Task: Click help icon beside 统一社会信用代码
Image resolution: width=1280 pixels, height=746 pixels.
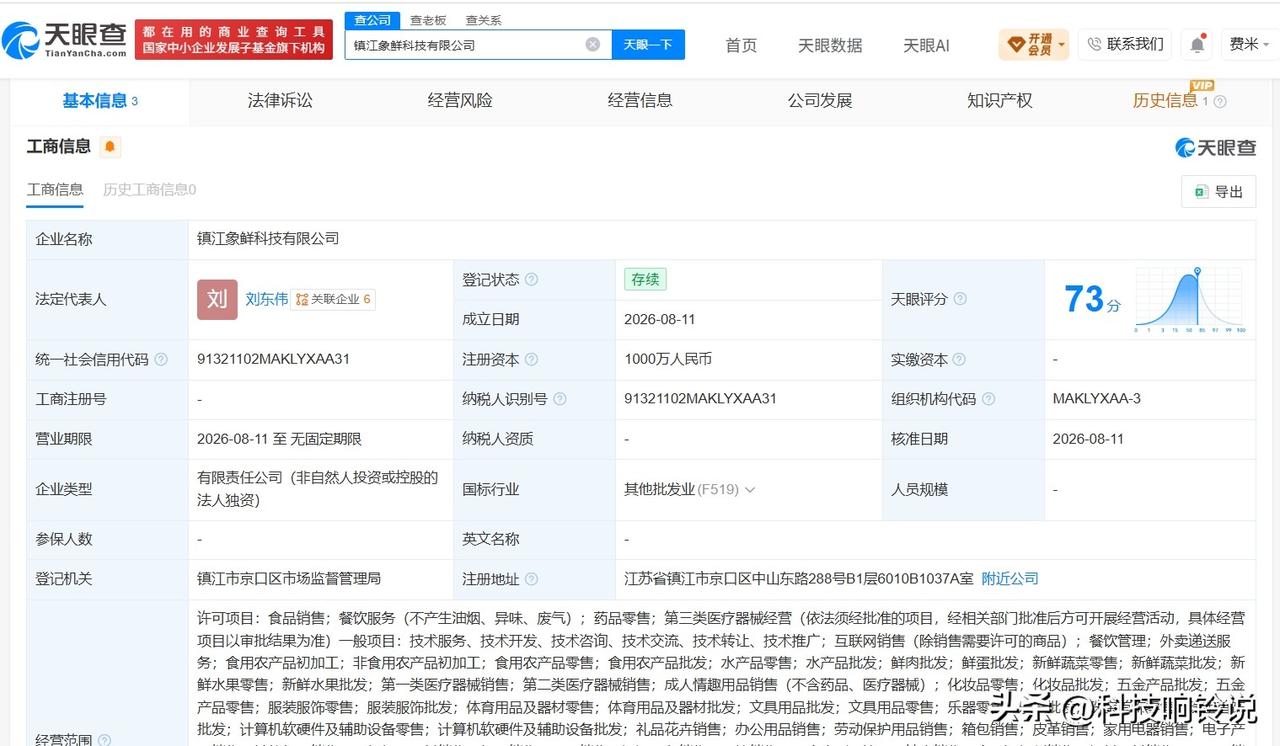Action: click(161, 359)
